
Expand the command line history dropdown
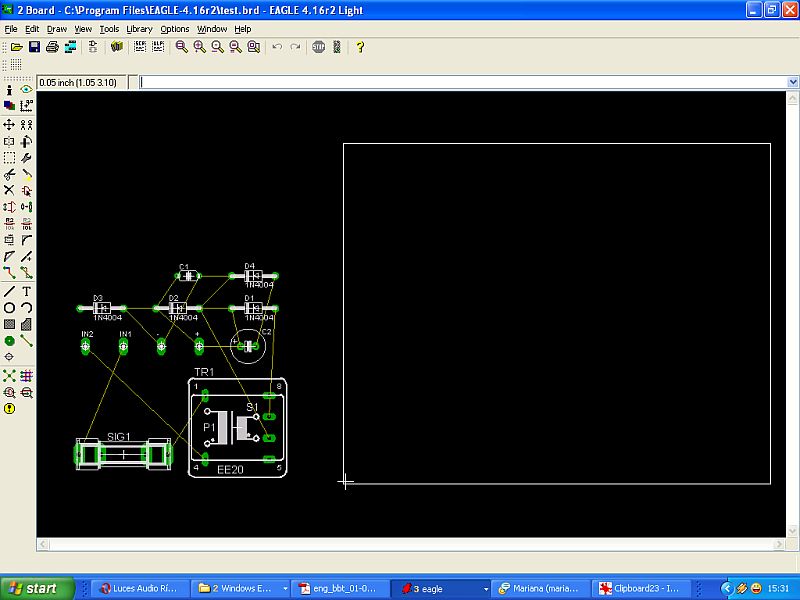(x=793, y=82)
